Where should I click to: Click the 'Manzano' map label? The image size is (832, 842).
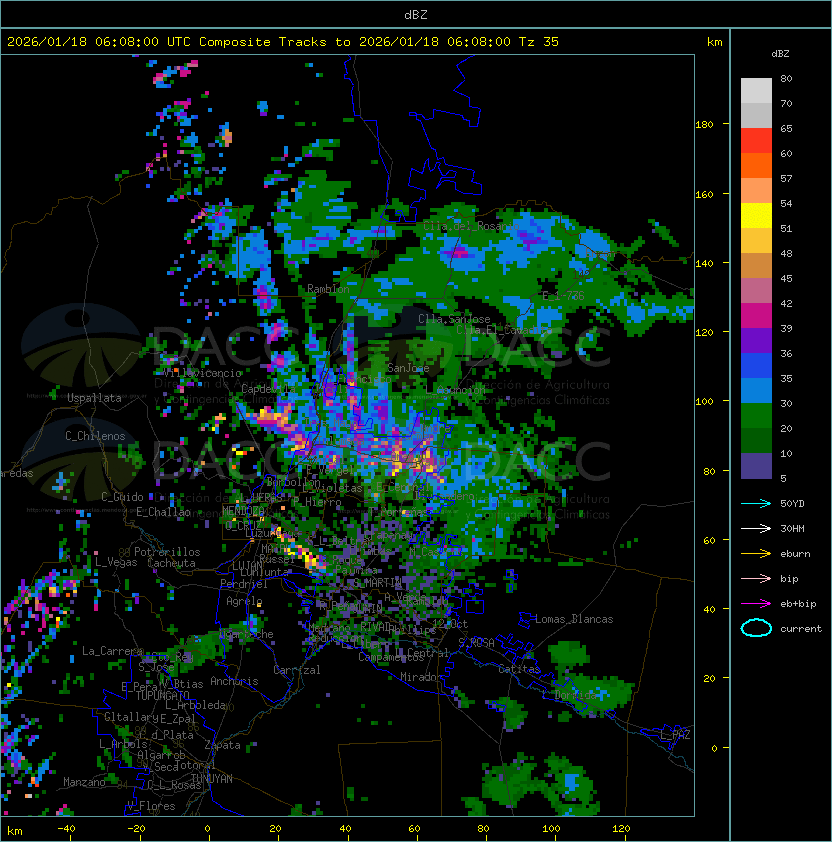pyautogui.click(x=84, y=782)
